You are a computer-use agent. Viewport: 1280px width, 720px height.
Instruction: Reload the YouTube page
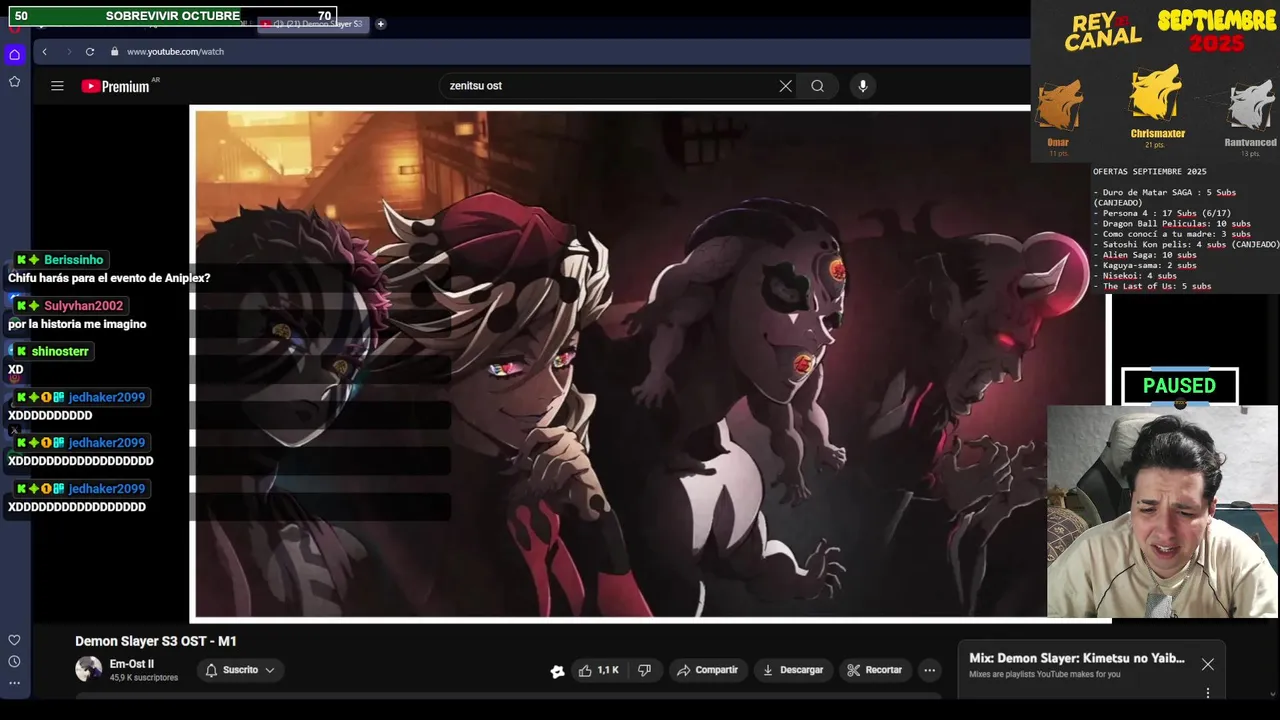tap(90, 51)
